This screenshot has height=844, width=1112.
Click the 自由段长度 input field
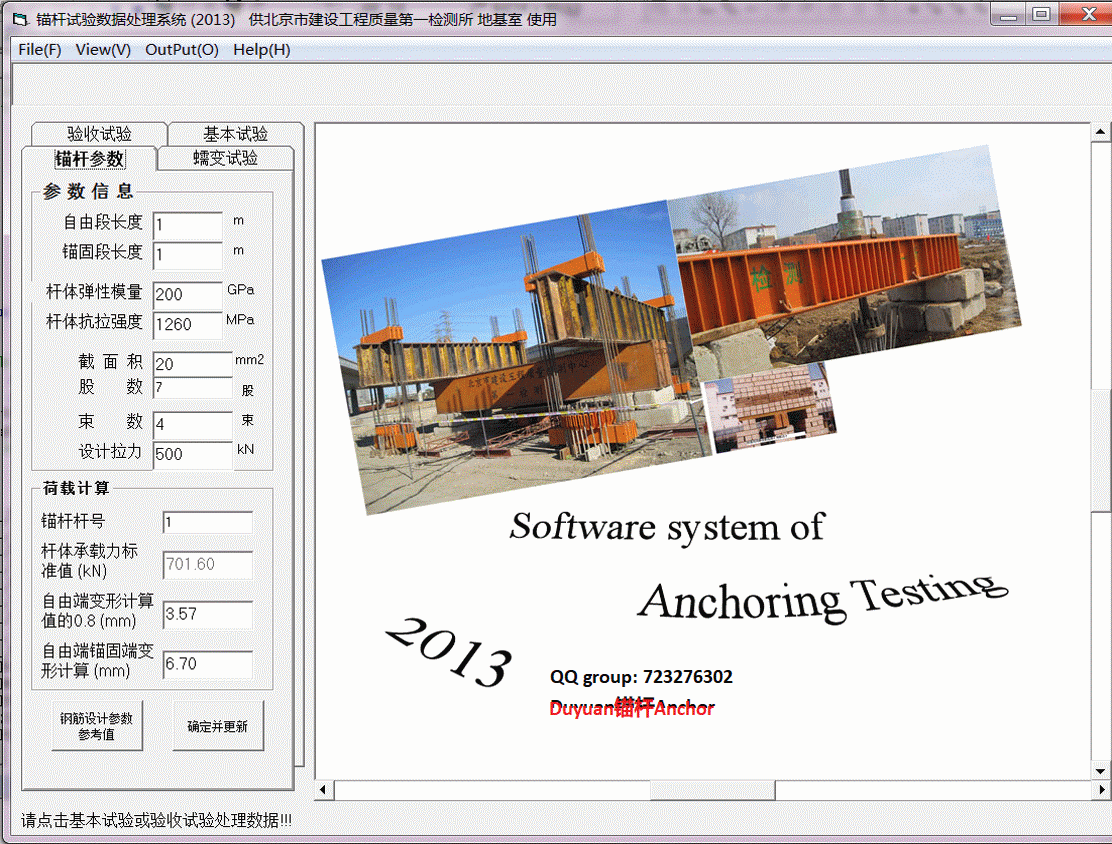pos(188,225)
